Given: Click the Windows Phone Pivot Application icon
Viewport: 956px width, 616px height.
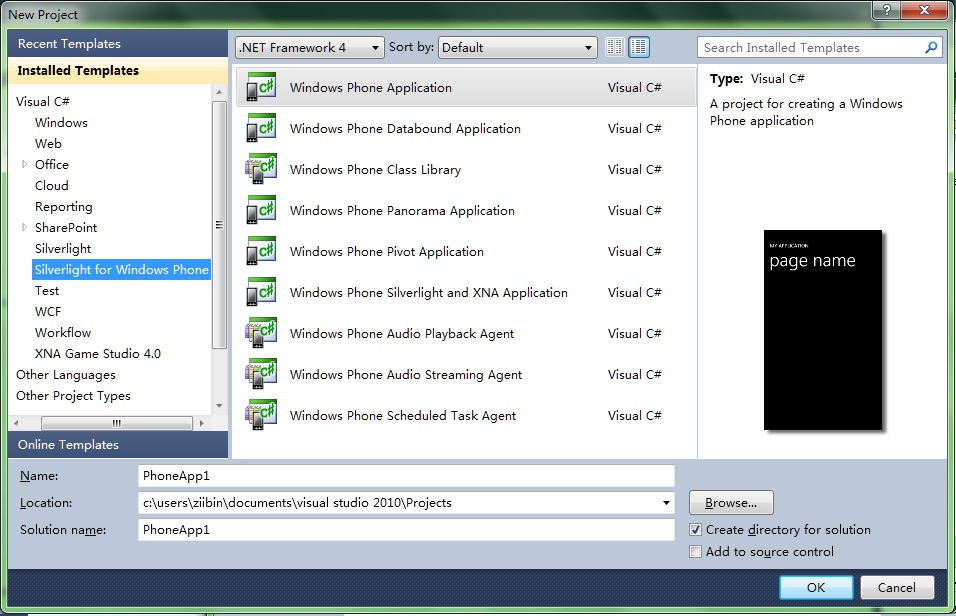Looking at the screenshot, I should tap(261, 251).
